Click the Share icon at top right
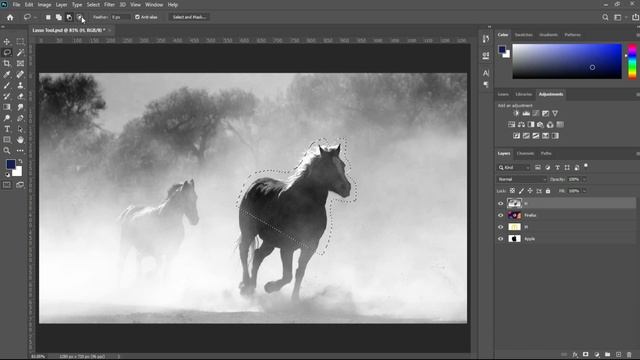640x360 pixels. pos(635,17)
